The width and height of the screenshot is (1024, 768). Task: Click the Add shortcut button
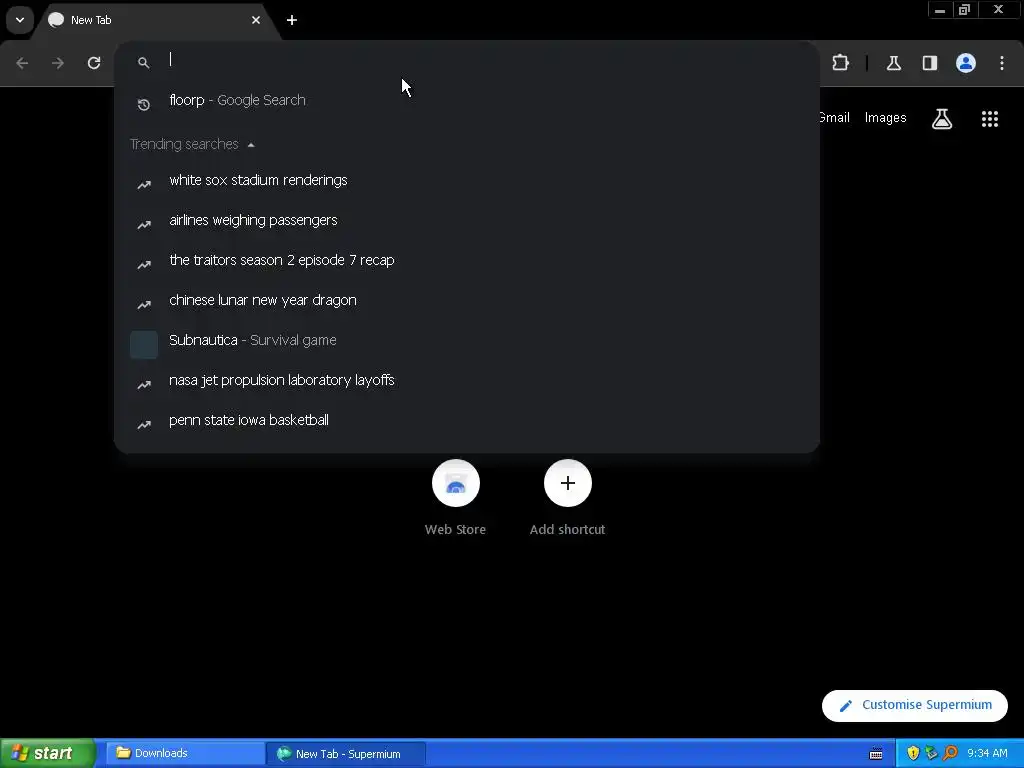(x=568, y=498)
